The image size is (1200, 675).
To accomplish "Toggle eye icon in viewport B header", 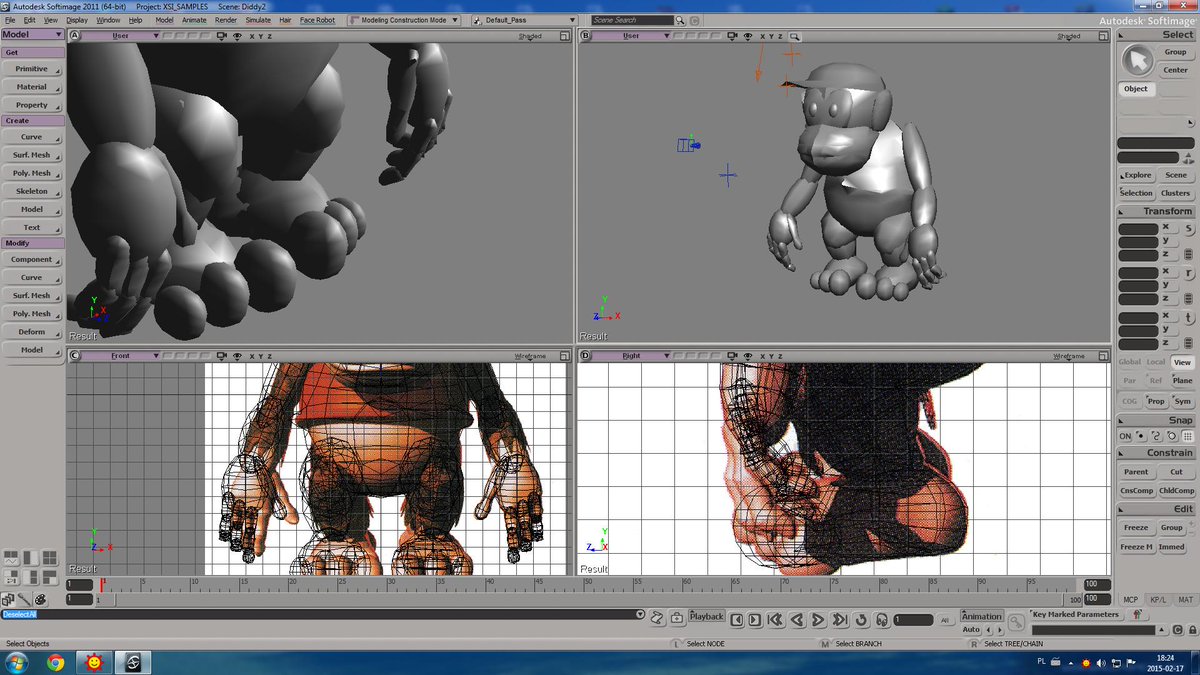I will (748, 36).
